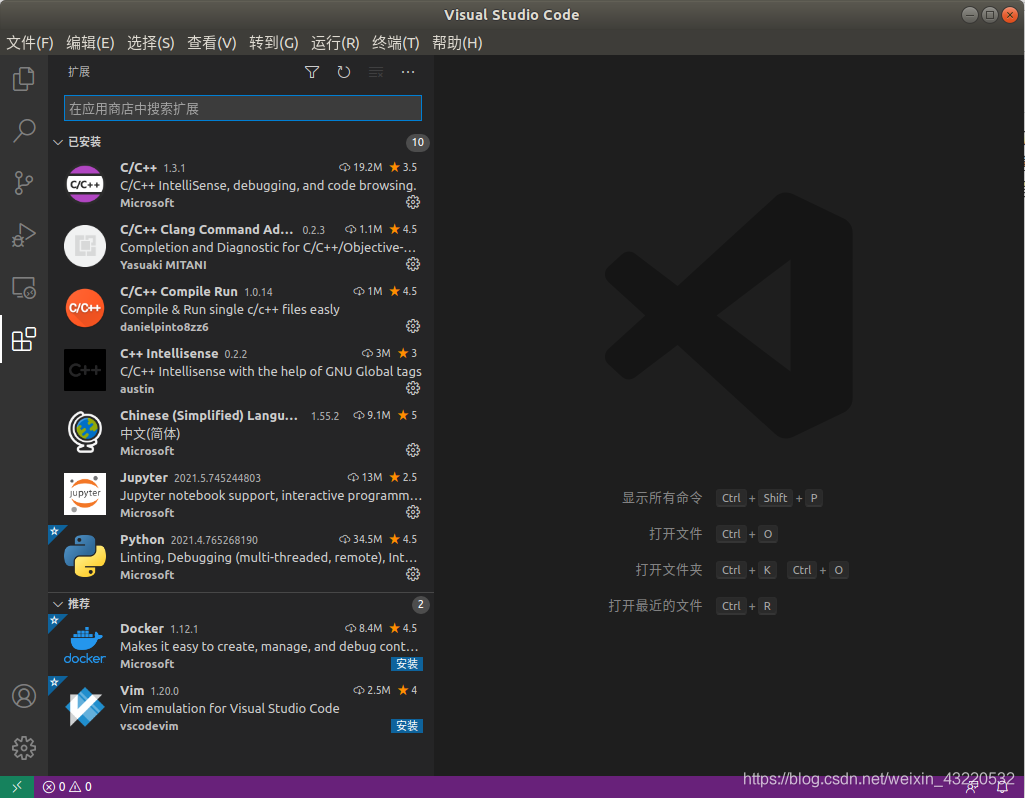The image size is (1025, 798).
Task: Open the Manage gear in activity bar
Action: (24, 748)
